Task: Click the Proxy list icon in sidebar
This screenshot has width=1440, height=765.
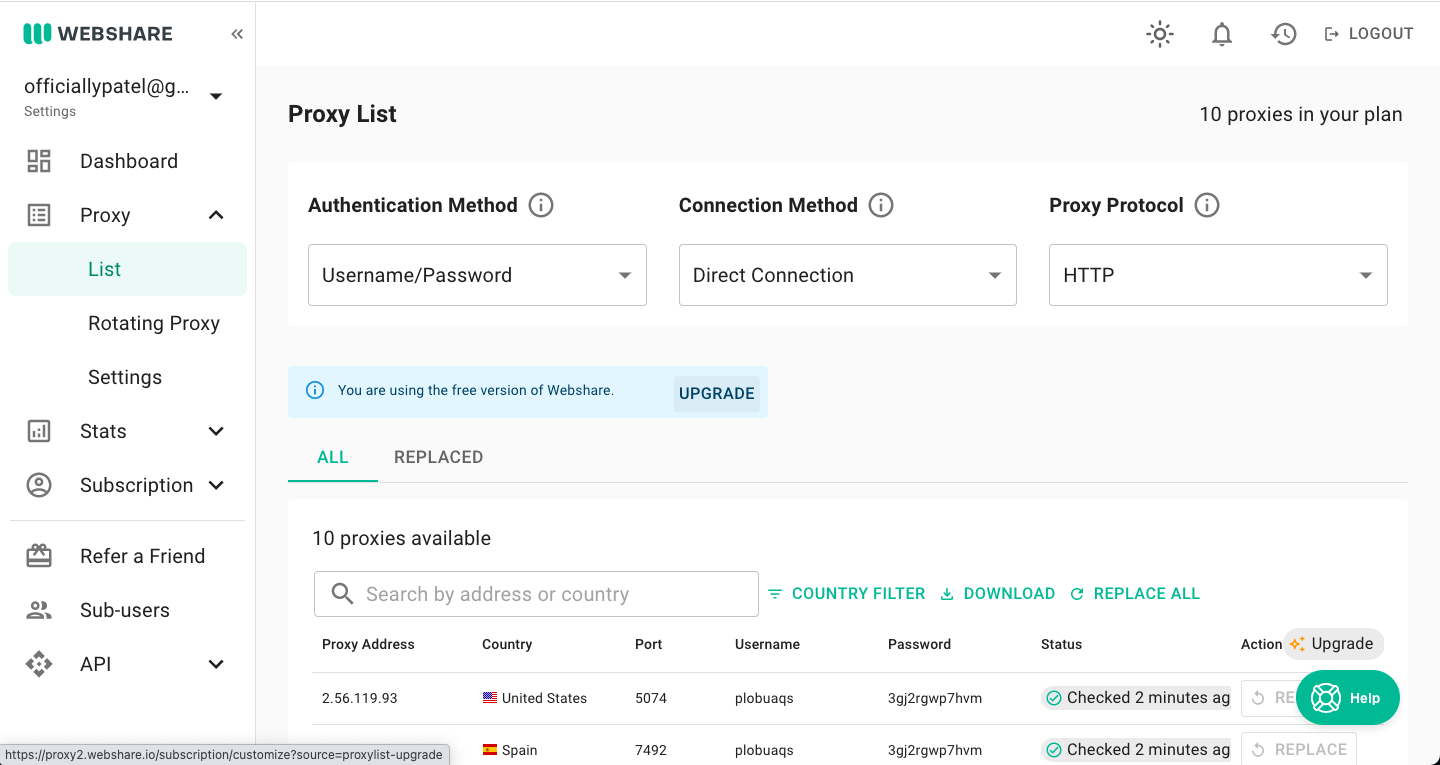Action: (39, 215)
